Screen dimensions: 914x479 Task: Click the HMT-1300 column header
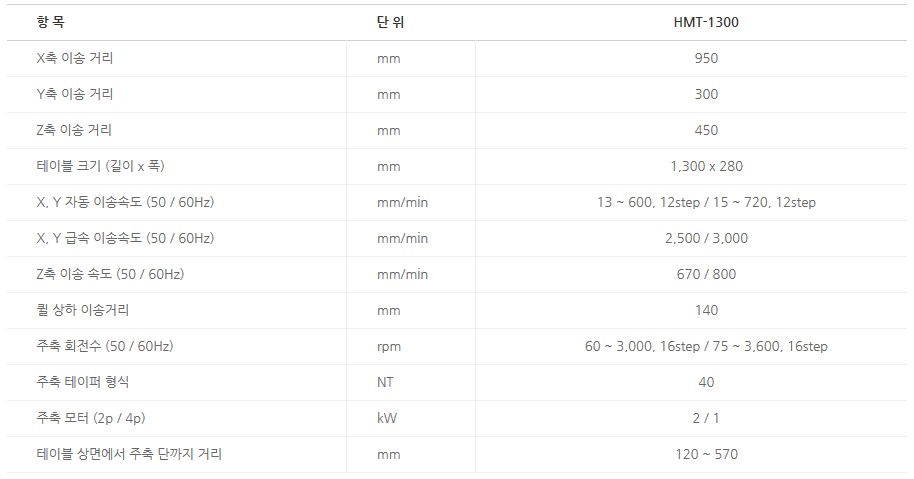click(706, 22)
